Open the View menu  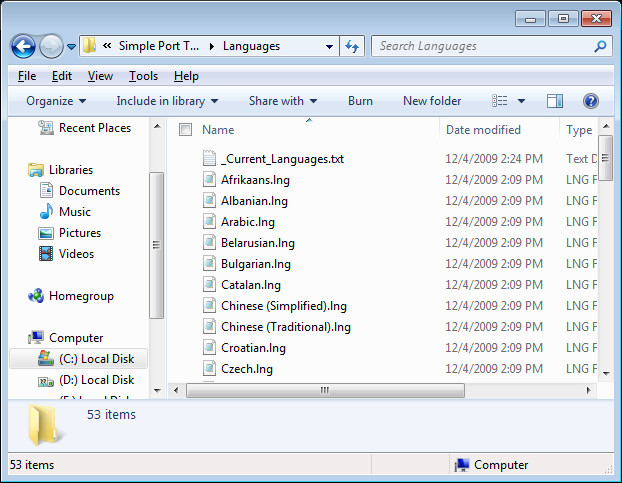point(100,76)
